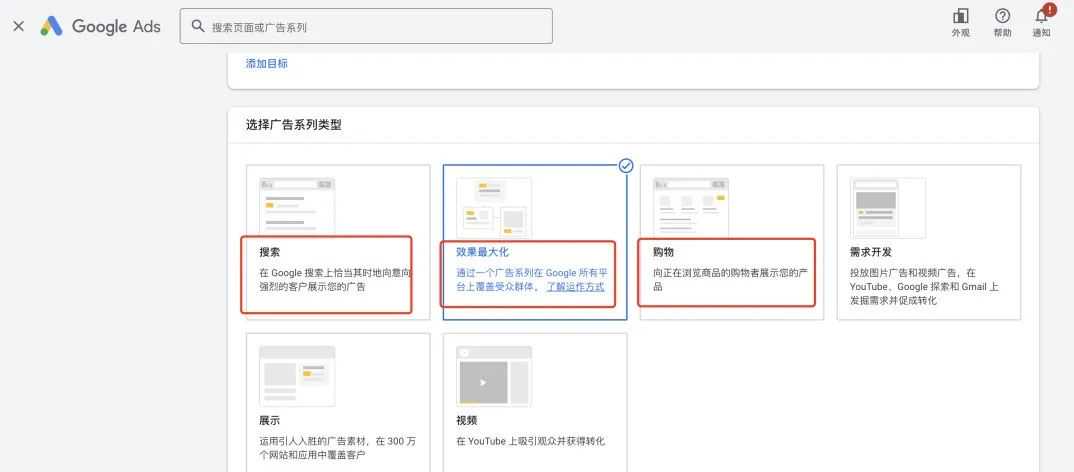This screenshot has height=472, width=1074.
Task: Click the 选择广告系列类型 heading
Action: (x=294, y=125)
